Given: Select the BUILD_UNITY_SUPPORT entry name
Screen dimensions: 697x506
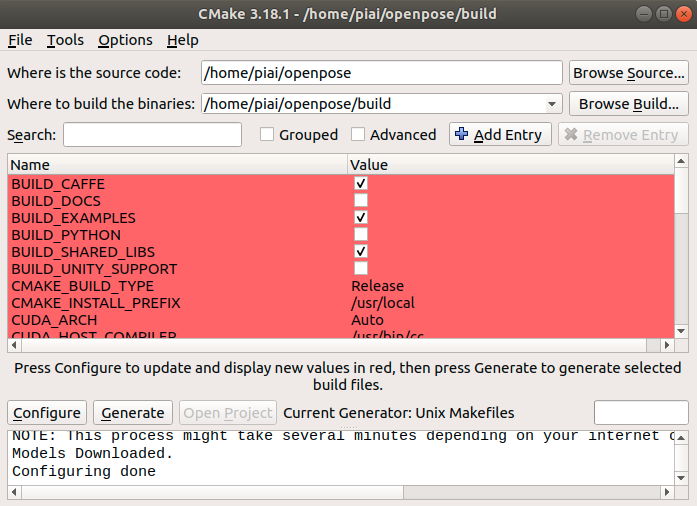Looking at the screenshot, I should (x=94, y=269).
